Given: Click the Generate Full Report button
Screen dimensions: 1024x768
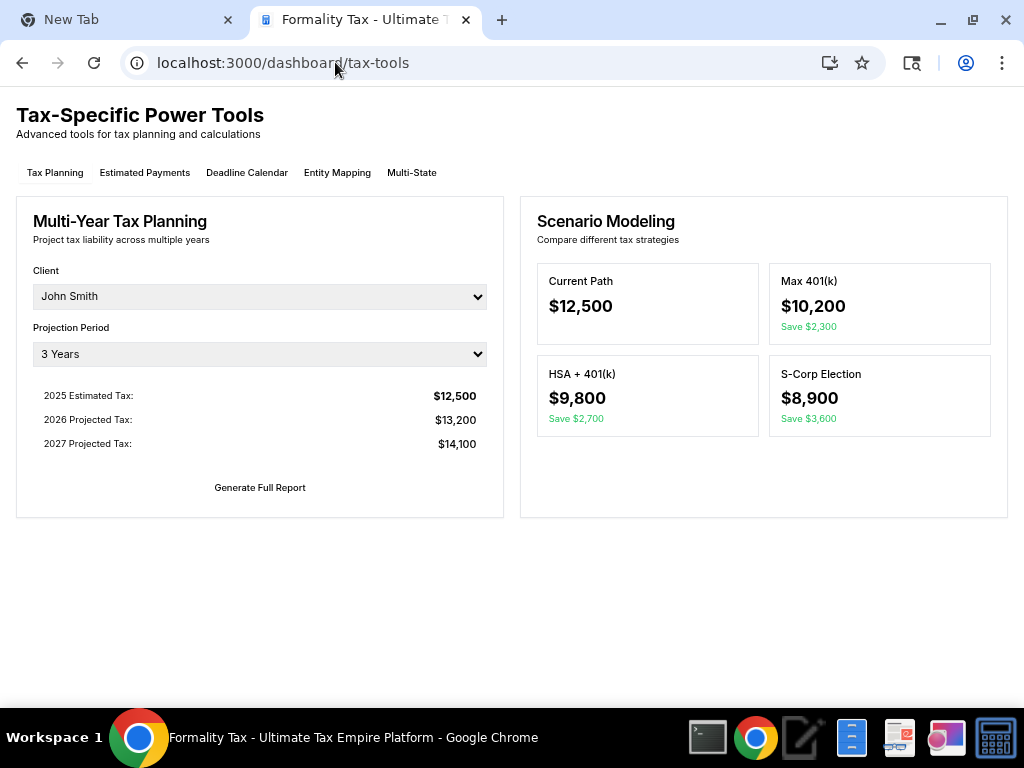Looking at the screenshot, I should click(x=260, y=488).
